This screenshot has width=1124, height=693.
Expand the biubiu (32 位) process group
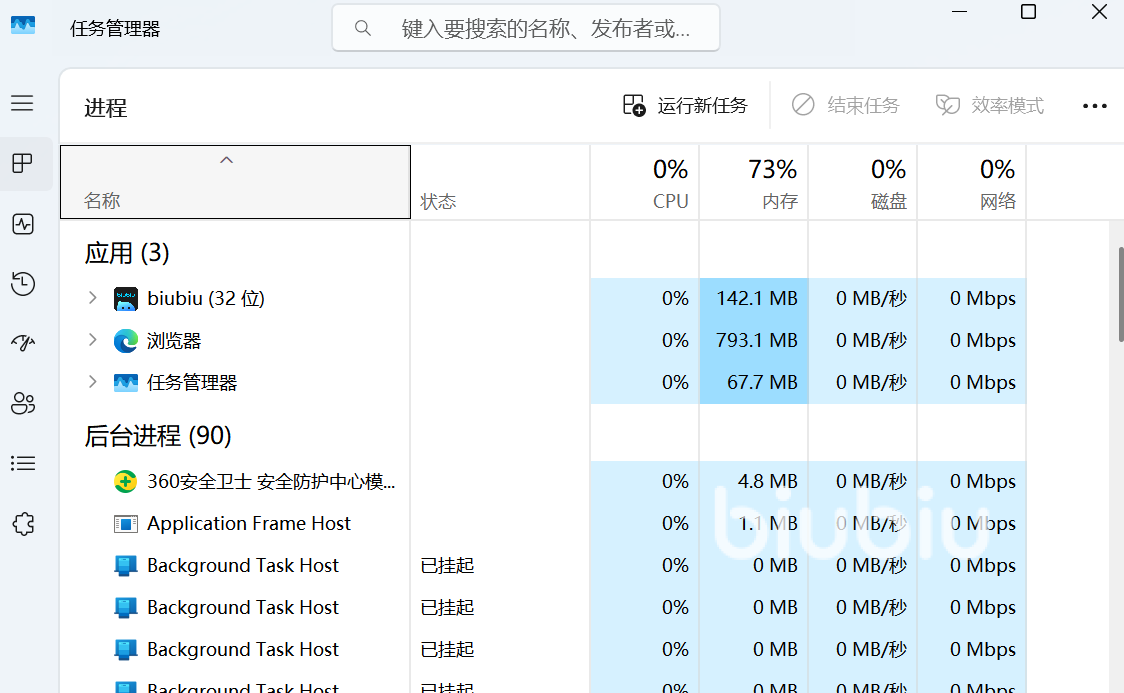click(x=92, y=298)
